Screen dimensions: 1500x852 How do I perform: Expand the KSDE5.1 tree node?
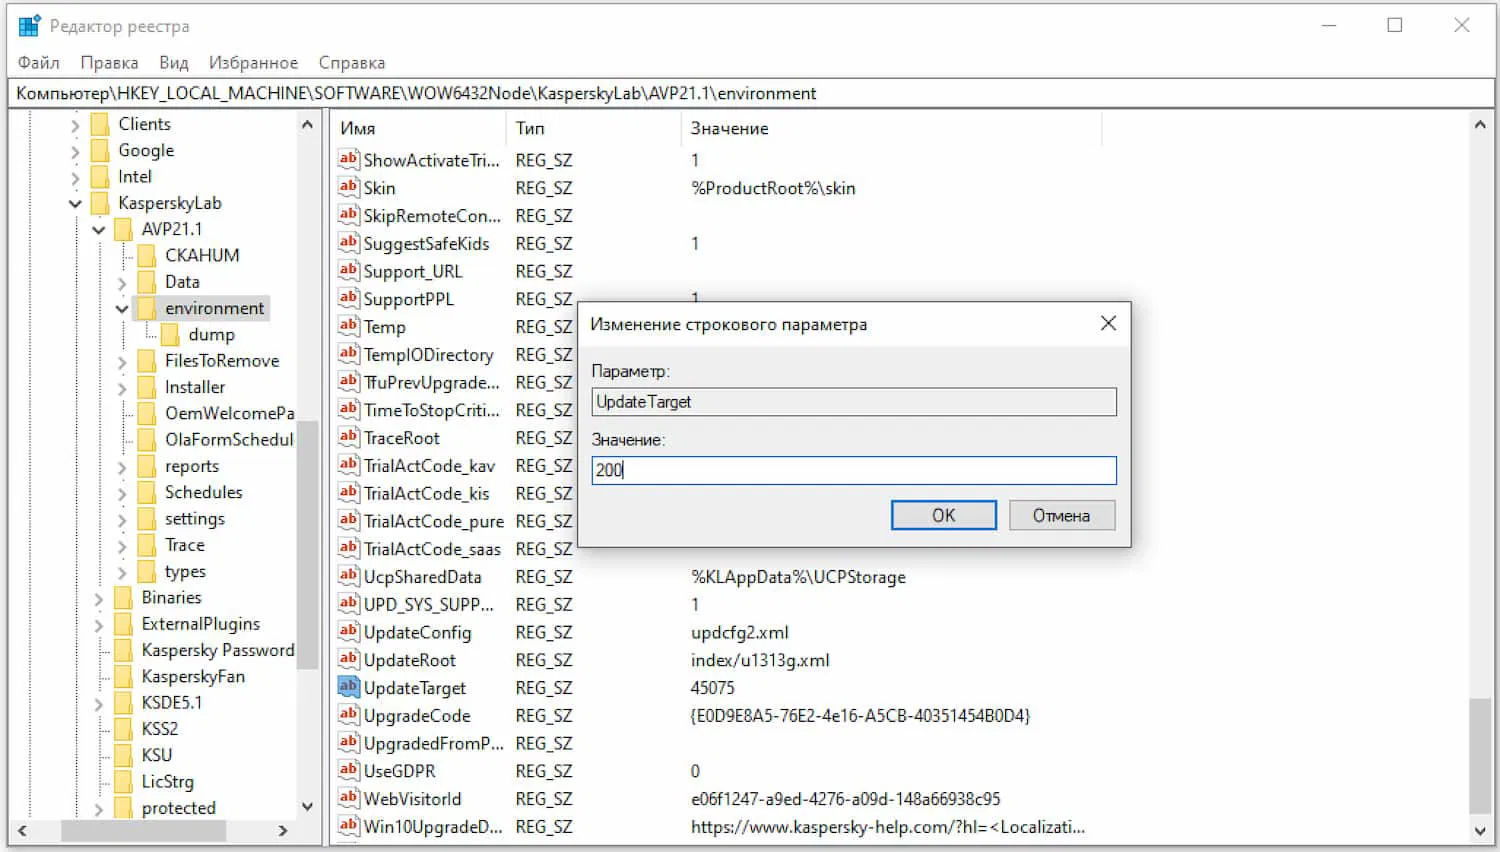(x=98, y=703)
